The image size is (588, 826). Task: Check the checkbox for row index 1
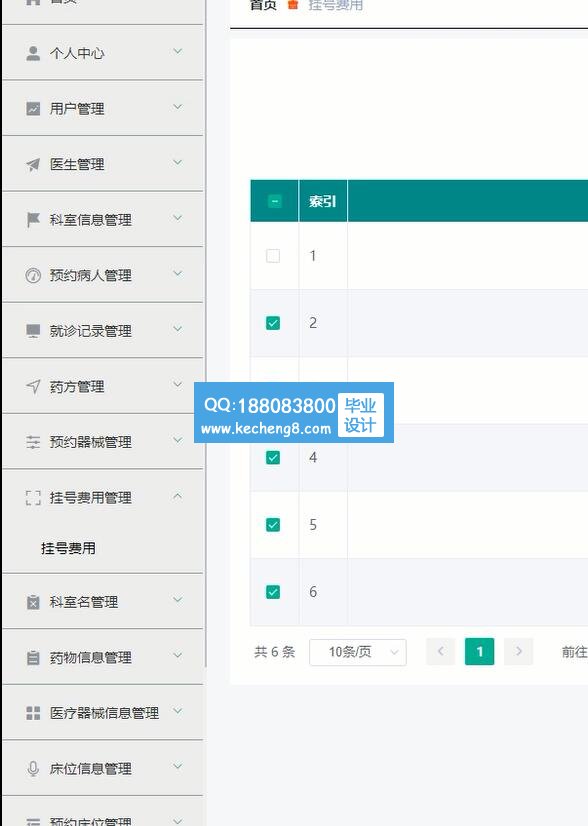[273, 256]
